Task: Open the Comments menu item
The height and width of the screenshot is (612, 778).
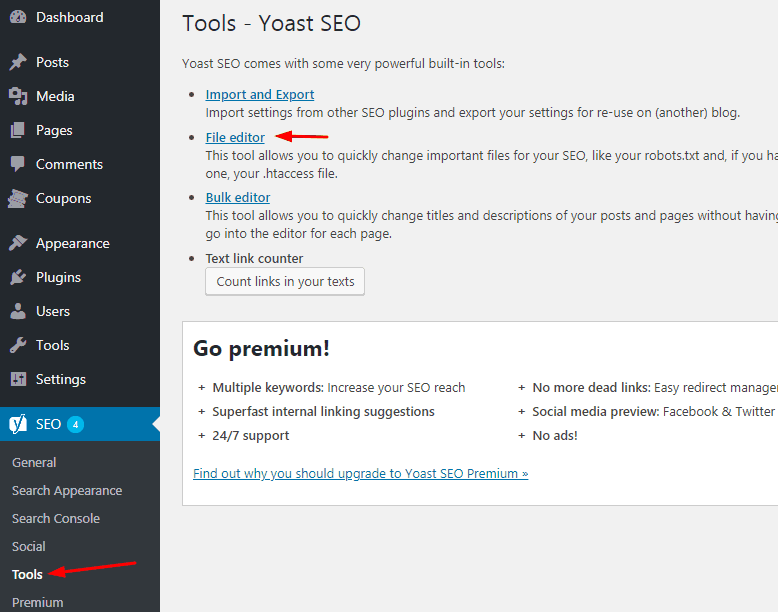Action: point(80,164)
